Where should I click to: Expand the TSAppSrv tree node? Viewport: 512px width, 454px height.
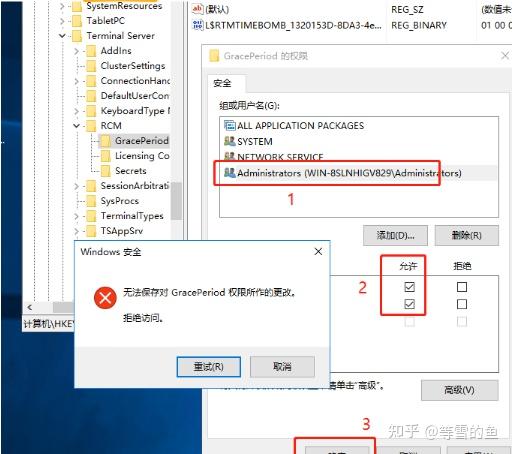pos(76,231)
